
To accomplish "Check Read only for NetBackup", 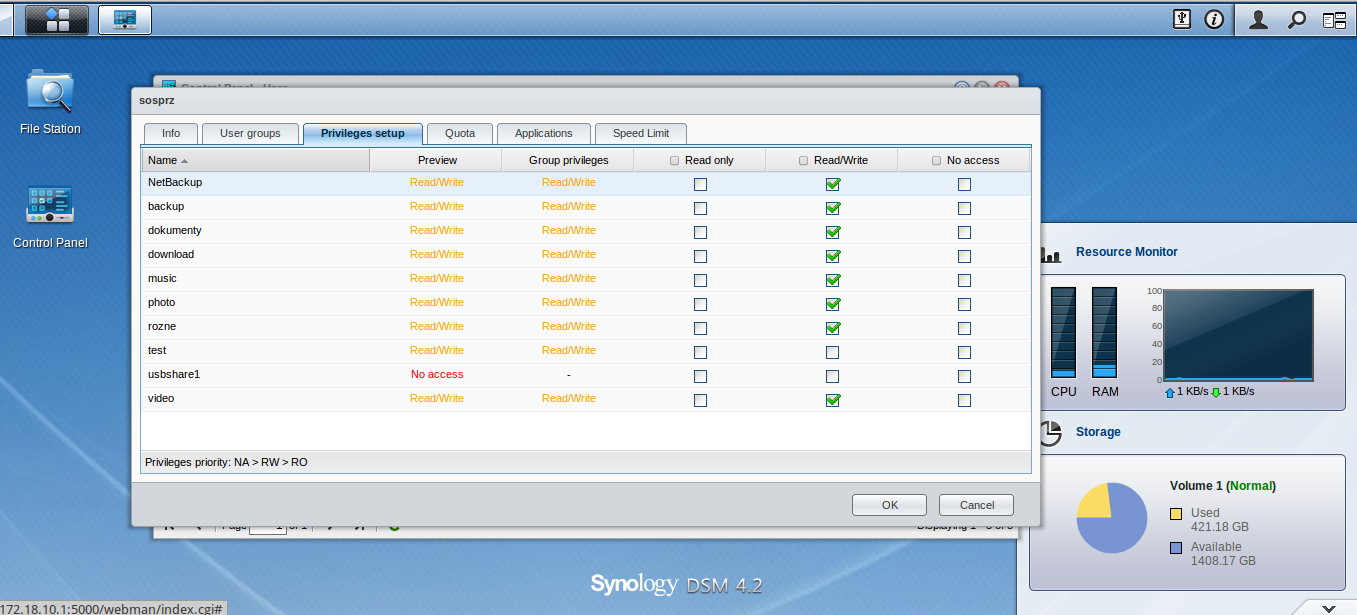I will click(700, 184).
